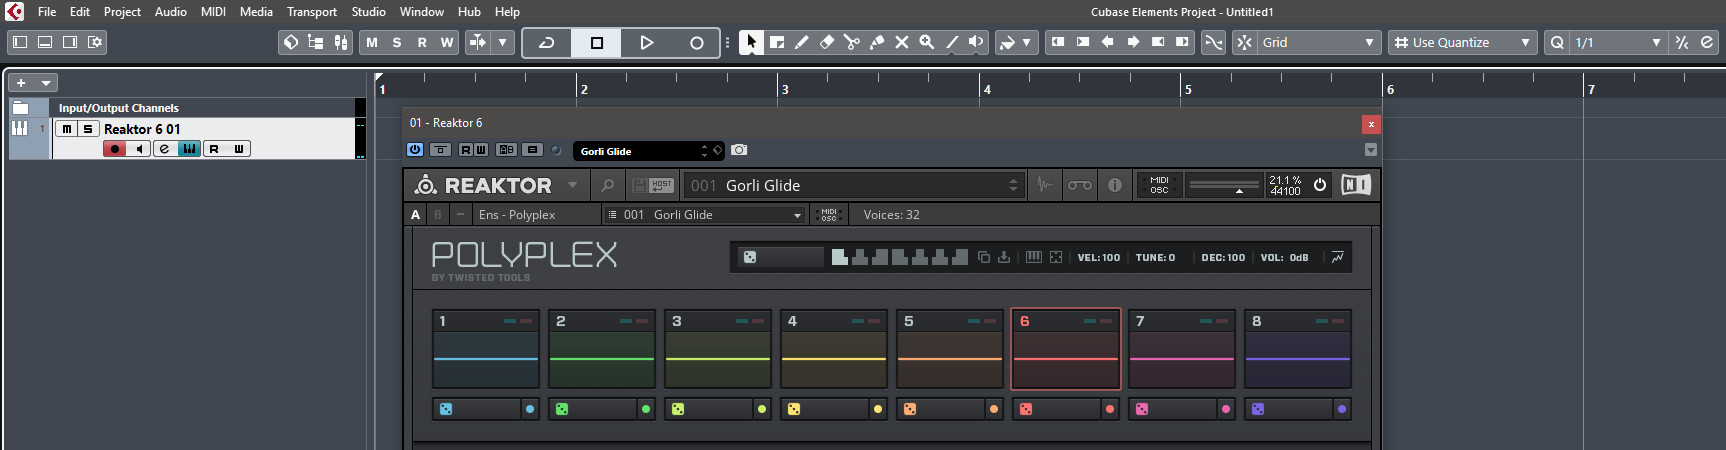
Task: Open the Reaktor main menu arrow
Action: coord(572,185)
